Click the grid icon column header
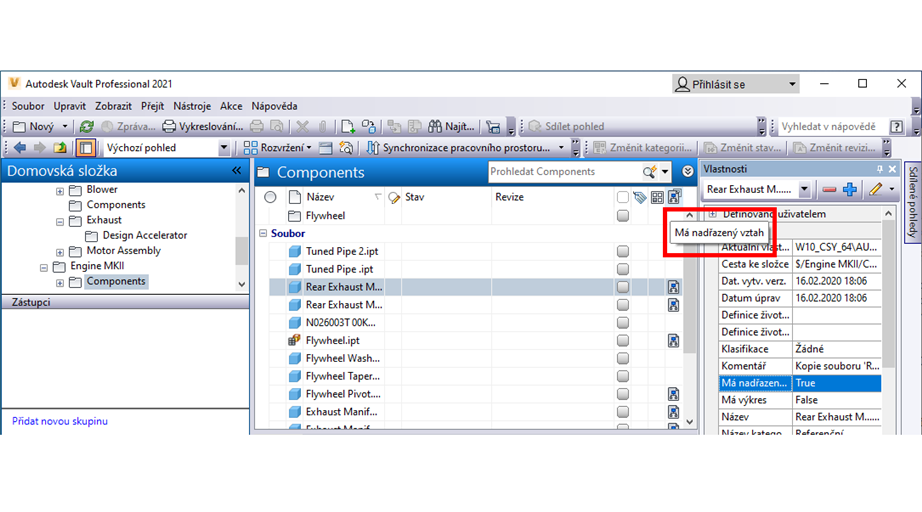This screenshot has width=922, height=512. pyautogui.click(x=657, y=198)
